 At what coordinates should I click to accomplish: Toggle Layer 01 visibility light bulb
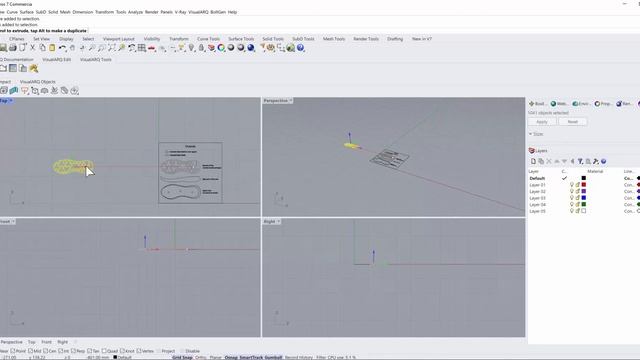(x=572, y=185)
